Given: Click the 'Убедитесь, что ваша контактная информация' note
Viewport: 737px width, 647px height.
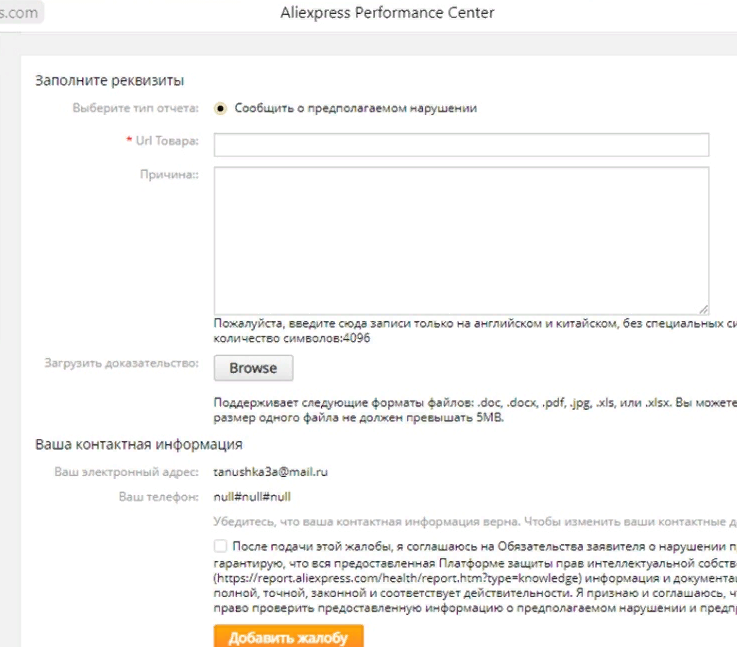Looking at the screenshot, I should point(475,522).
